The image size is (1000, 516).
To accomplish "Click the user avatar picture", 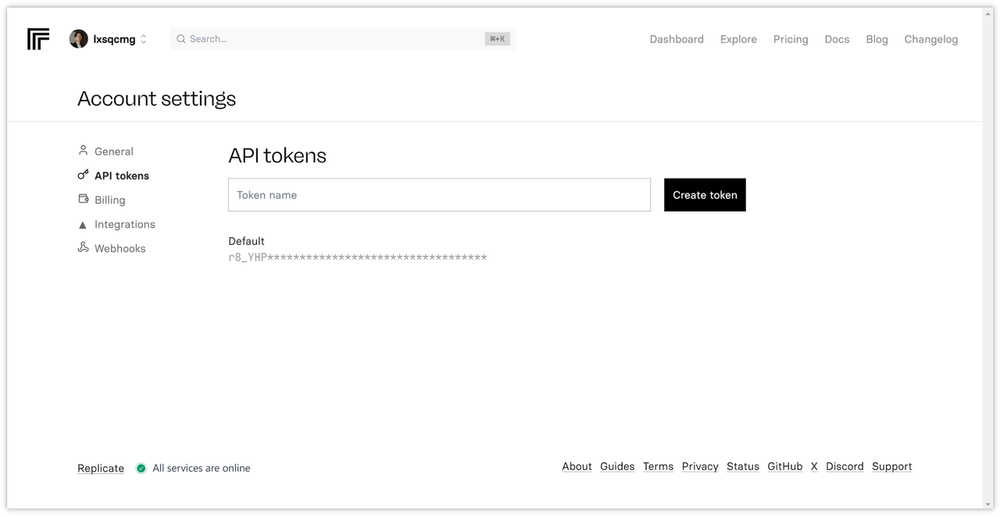I will click(x=78, y=39).
